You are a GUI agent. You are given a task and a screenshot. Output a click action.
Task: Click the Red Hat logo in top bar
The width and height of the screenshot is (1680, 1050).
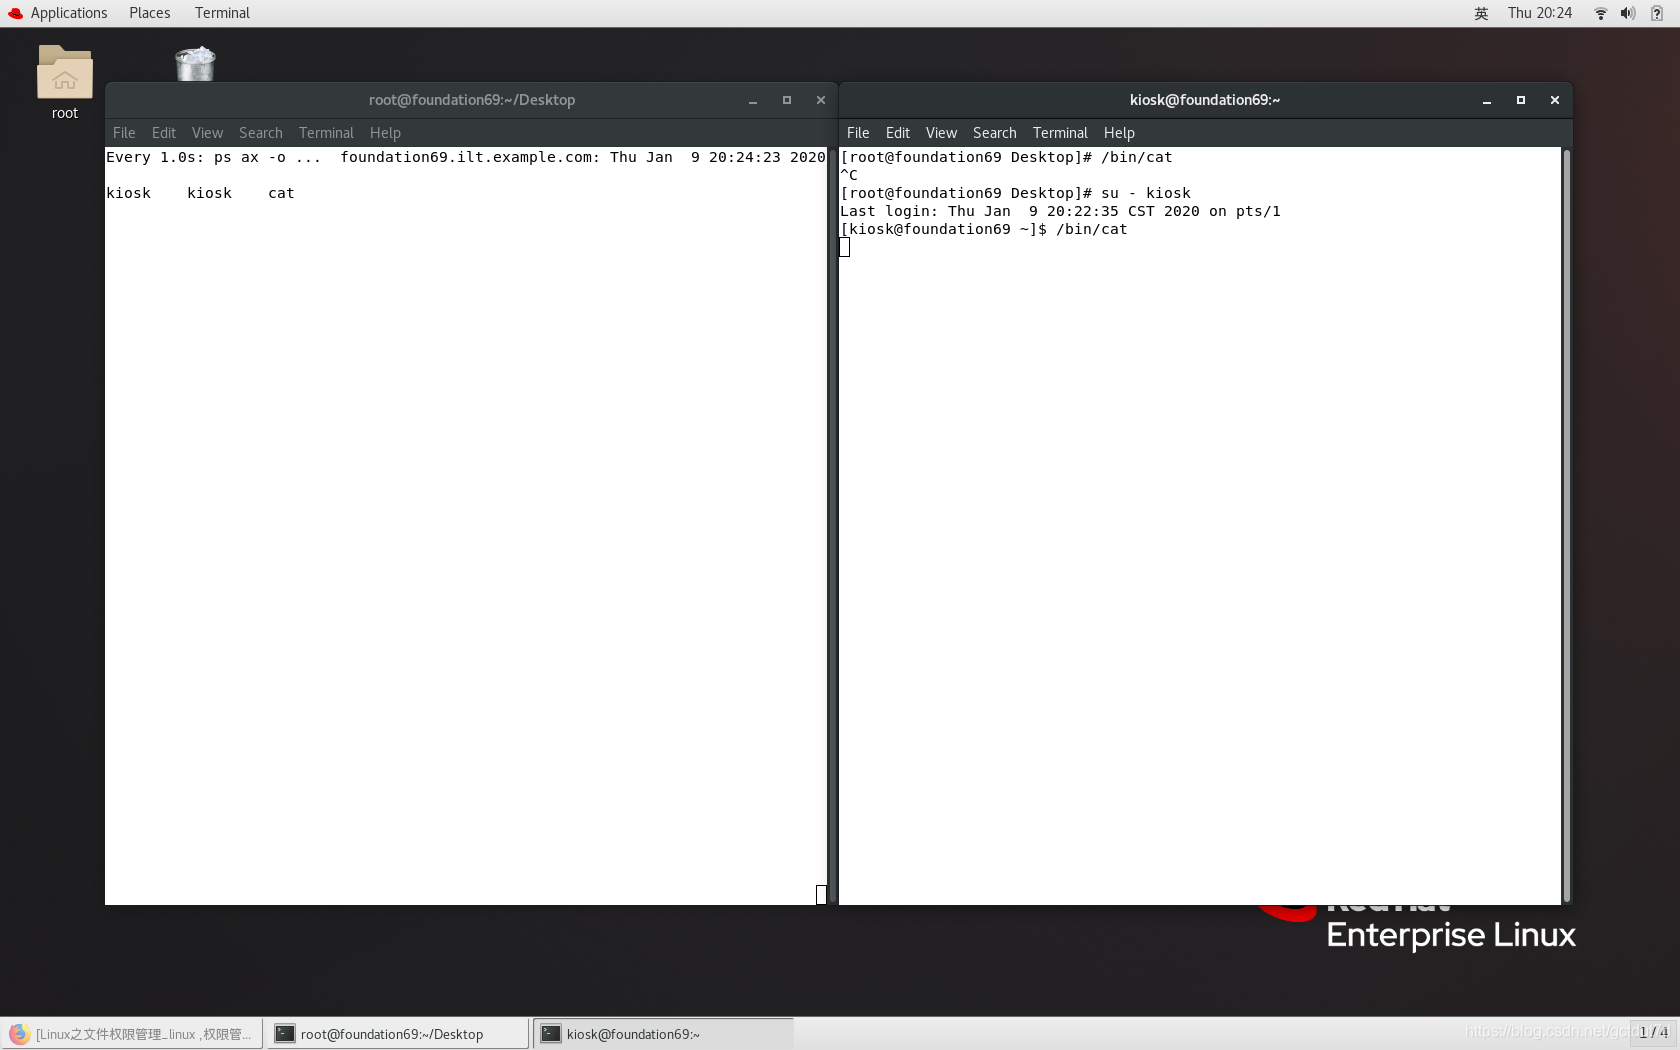pyautogui.click(x=15, y=13)
